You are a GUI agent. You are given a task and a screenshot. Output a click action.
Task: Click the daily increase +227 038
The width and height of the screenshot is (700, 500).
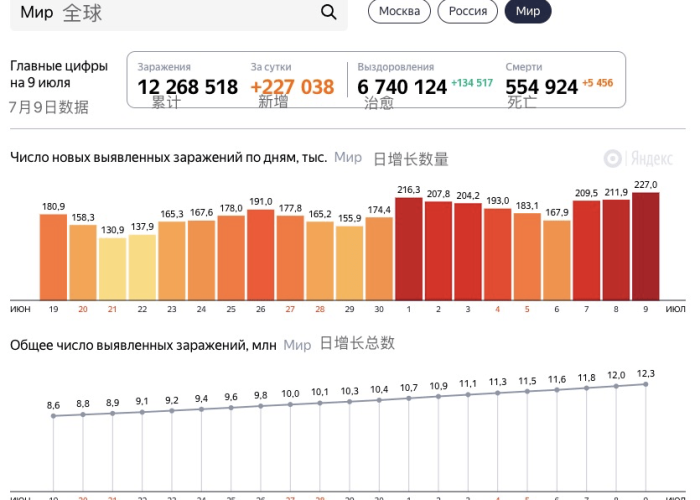click(292, 87)
